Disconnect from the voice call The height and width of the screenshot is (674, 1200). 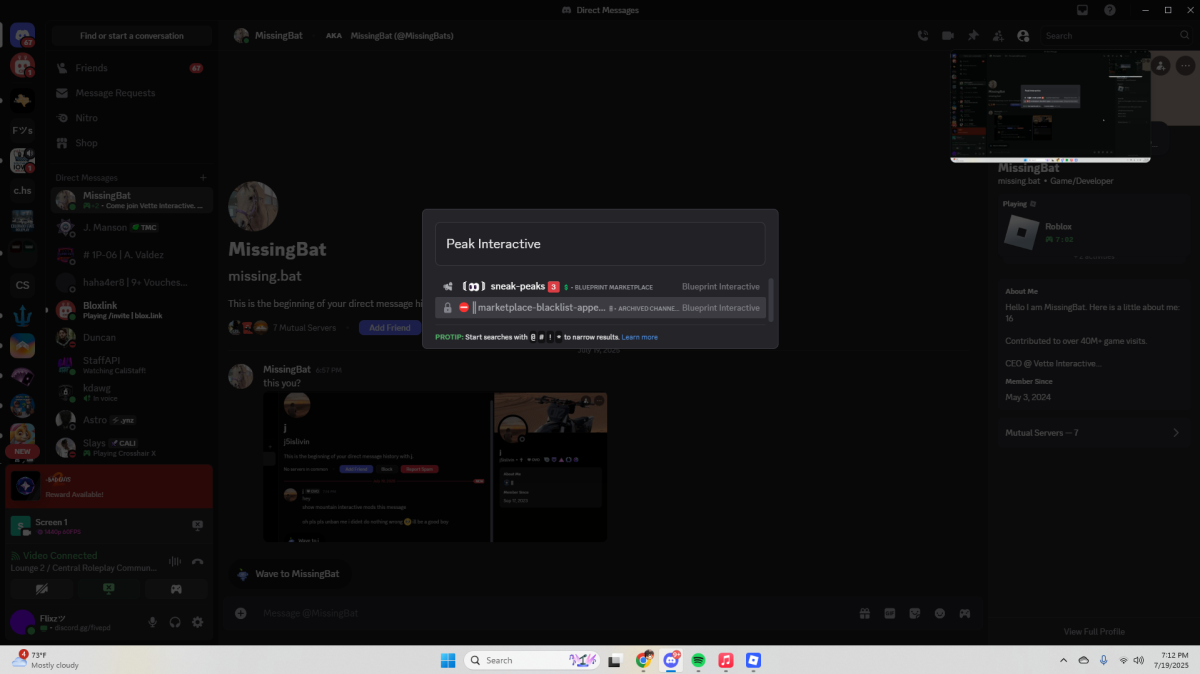point(198,562)
